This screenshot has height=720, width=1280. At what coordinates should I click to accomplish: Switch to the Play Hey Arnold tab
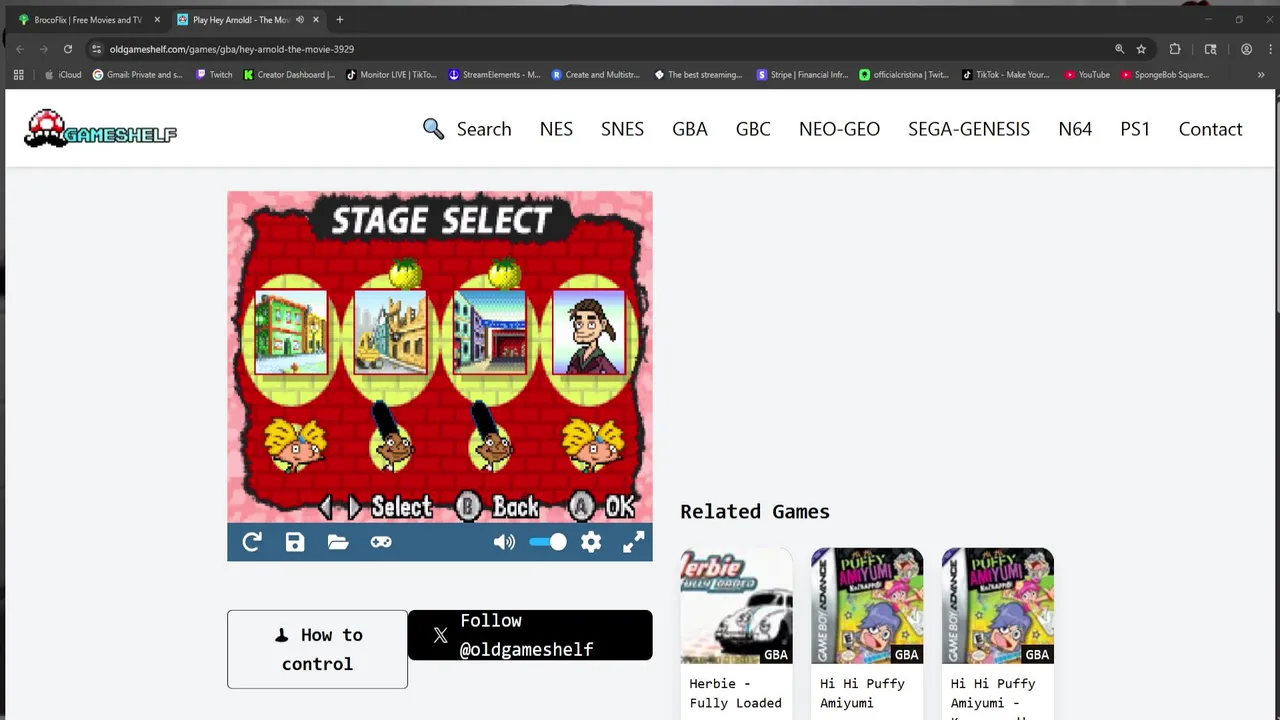(240, 20)
